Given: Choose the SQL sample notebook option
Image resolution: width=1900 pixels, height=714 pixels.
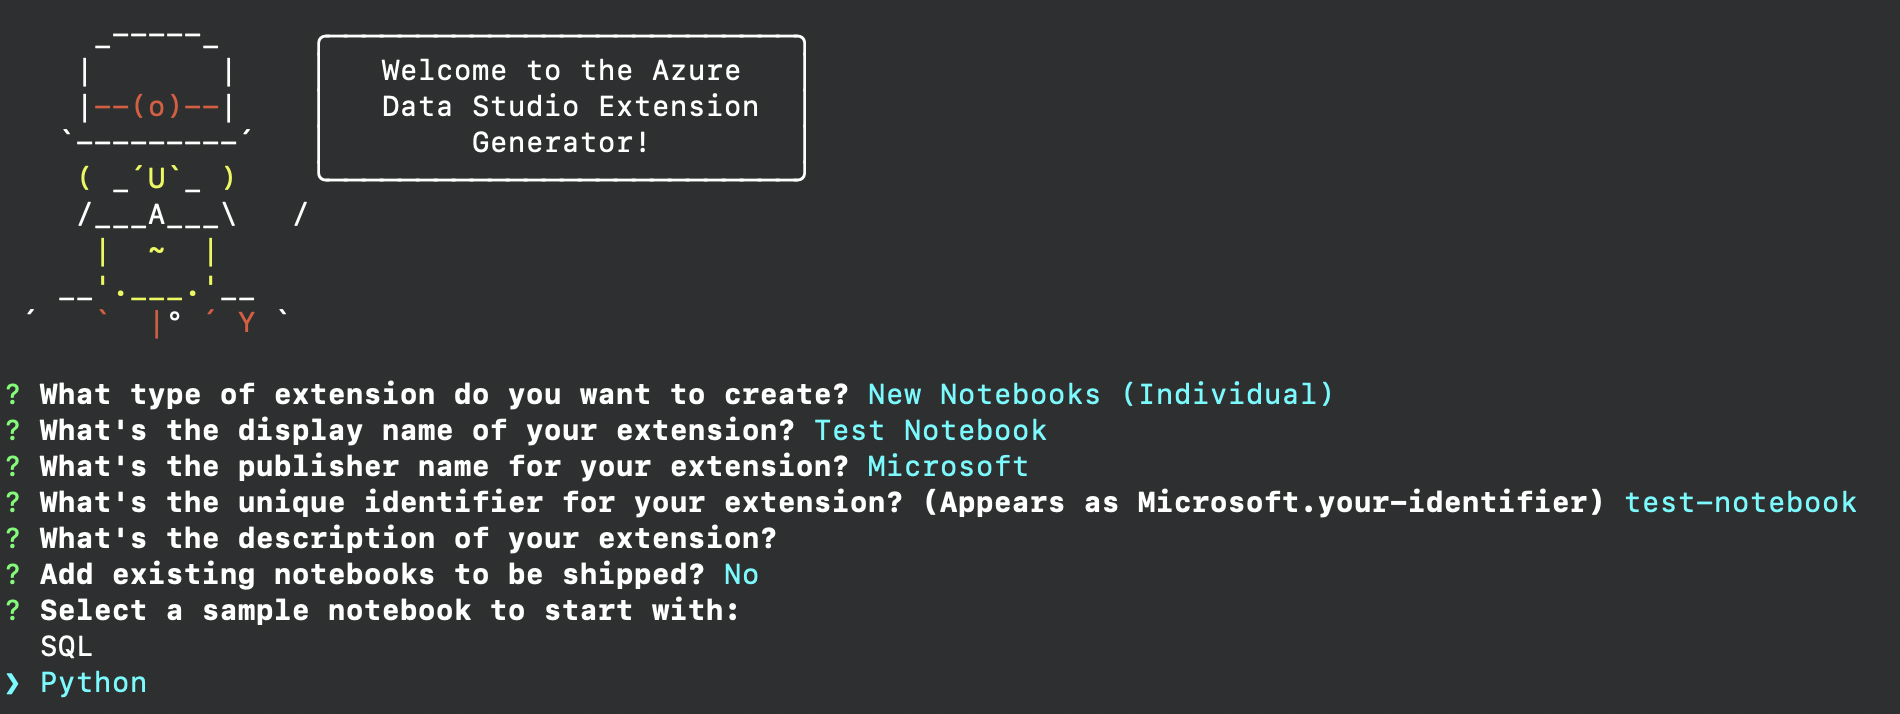Looking at the screenshot, I should [66, 646].
